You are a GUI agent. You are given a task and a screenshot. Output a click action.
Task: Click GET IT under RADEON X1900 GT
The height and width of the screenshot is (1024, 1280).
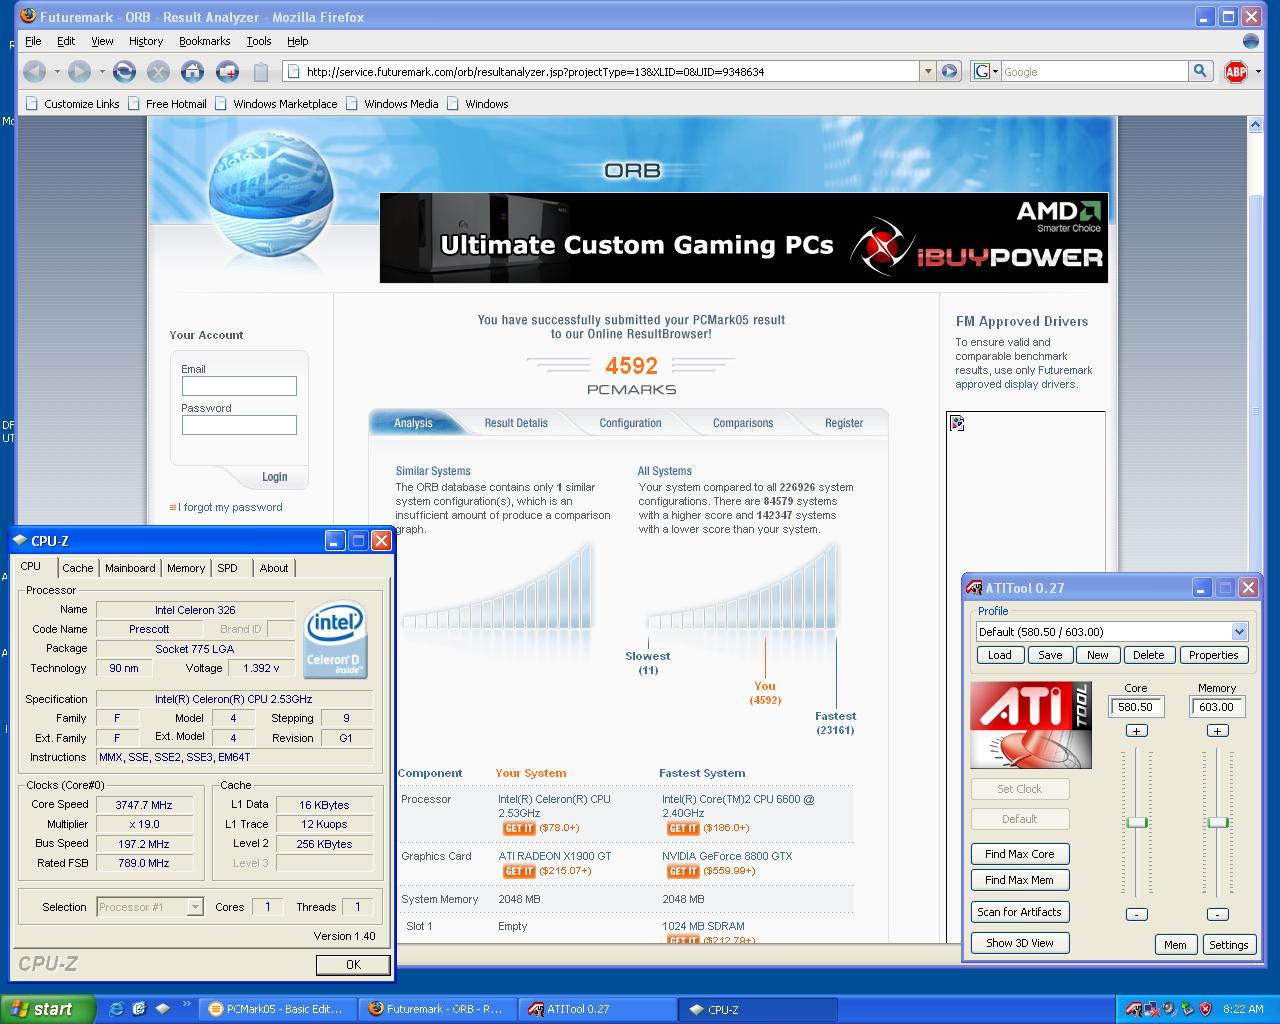[518, 871]
